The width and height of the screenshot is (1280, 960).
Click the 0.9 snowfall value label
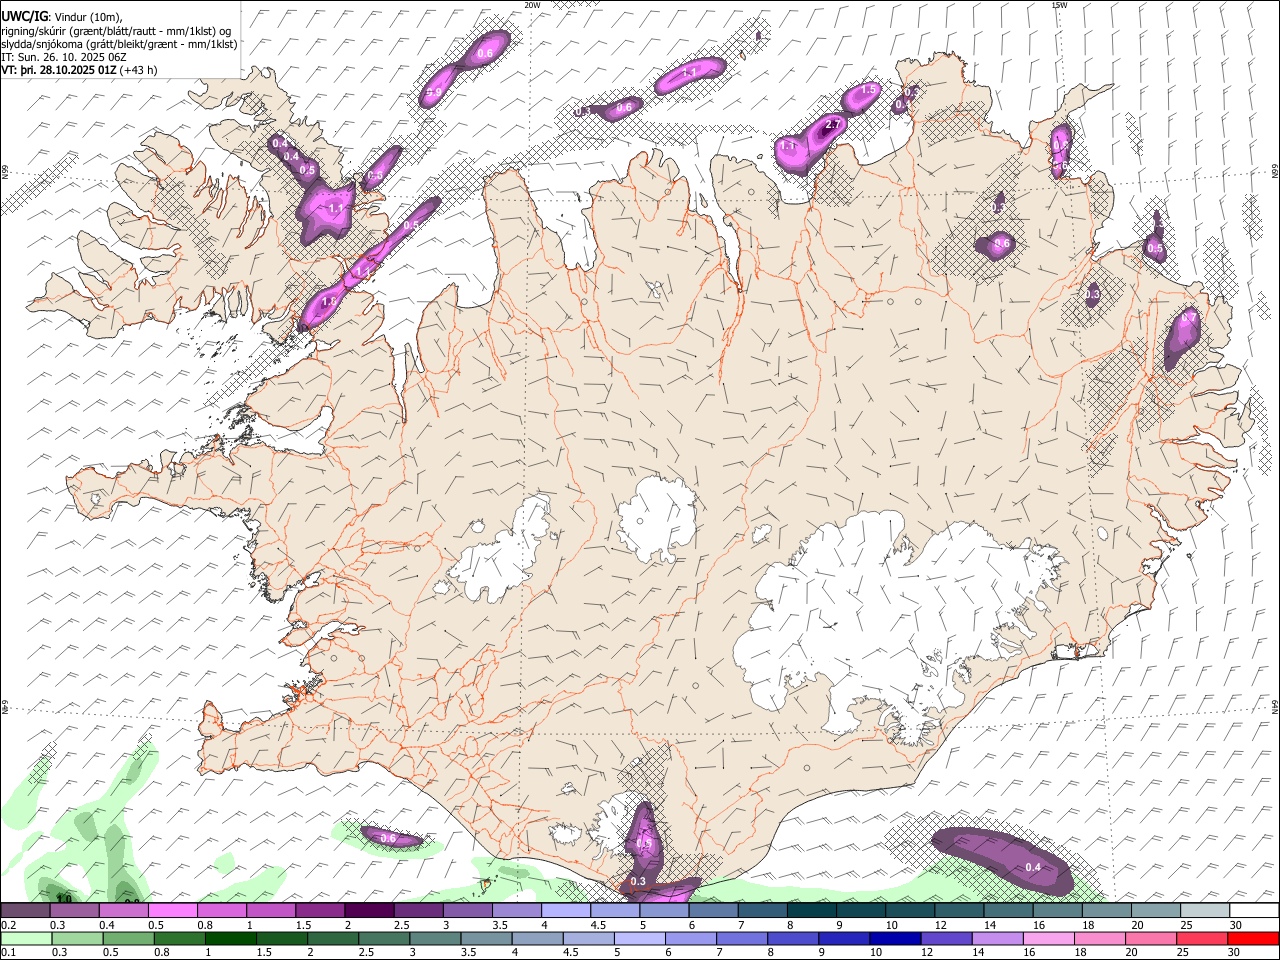click(x=434, y=93)
